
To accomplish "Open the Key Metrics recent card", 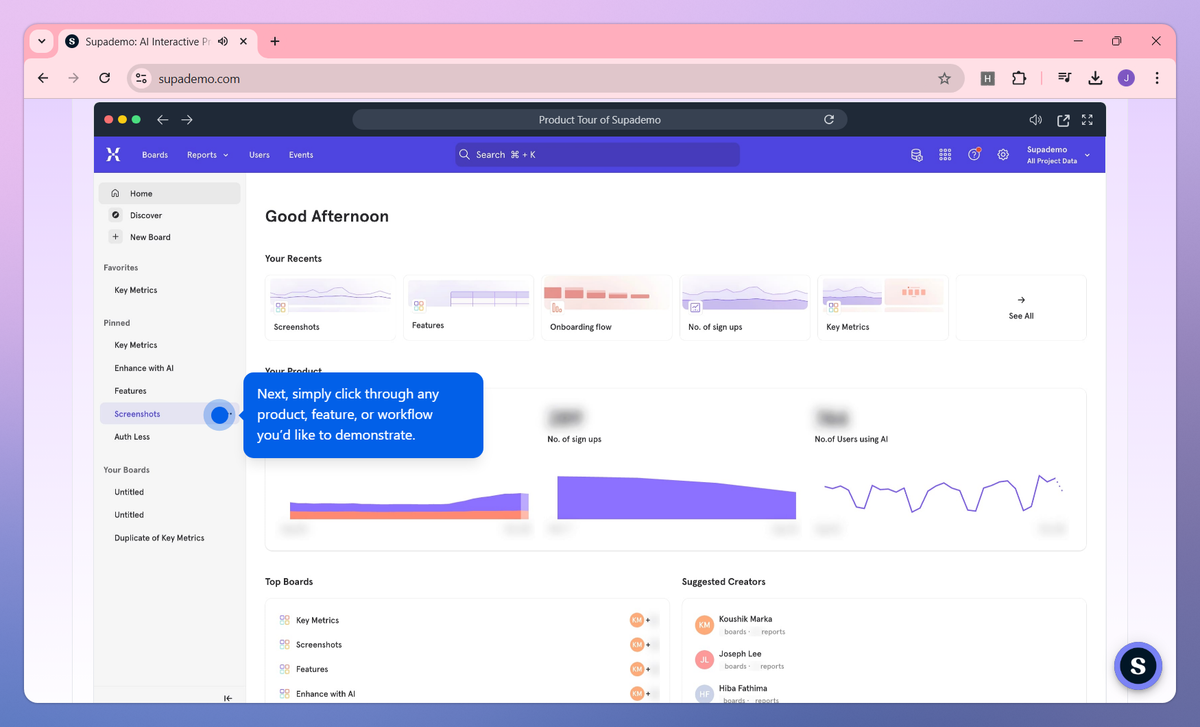I will point(883,308).
